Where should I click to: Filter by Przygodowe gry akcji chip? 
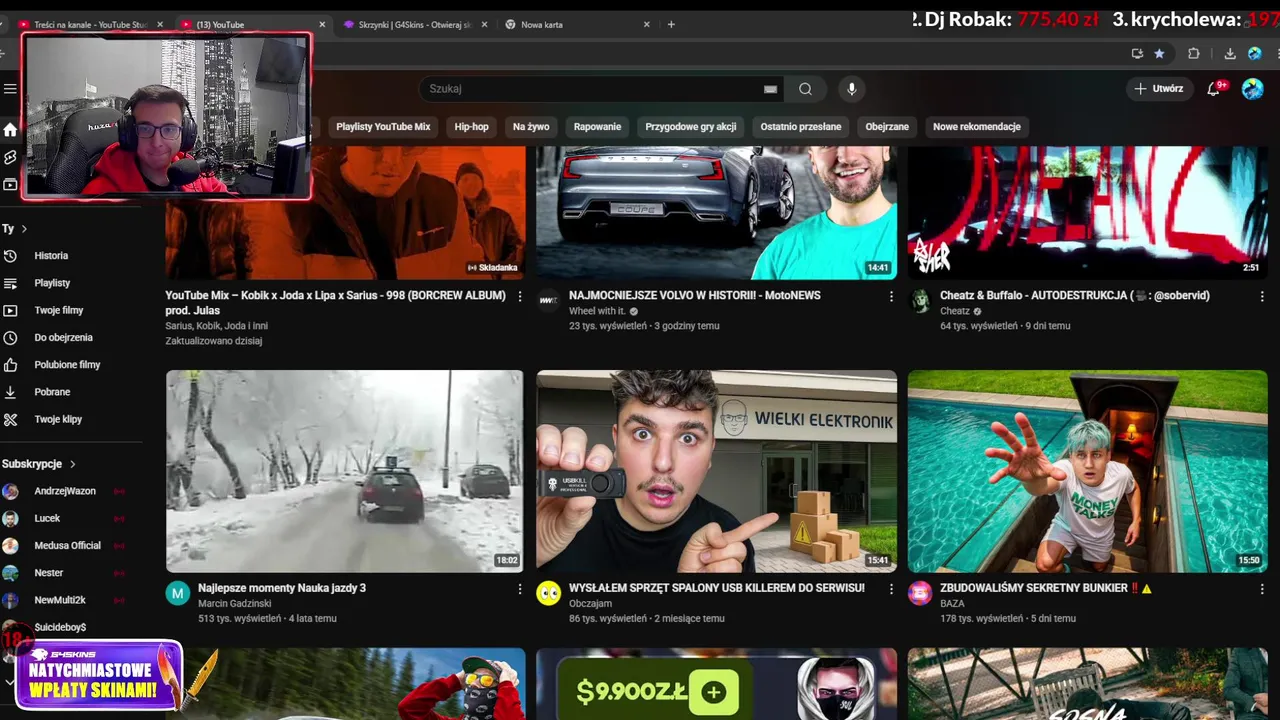coord(691,127)
